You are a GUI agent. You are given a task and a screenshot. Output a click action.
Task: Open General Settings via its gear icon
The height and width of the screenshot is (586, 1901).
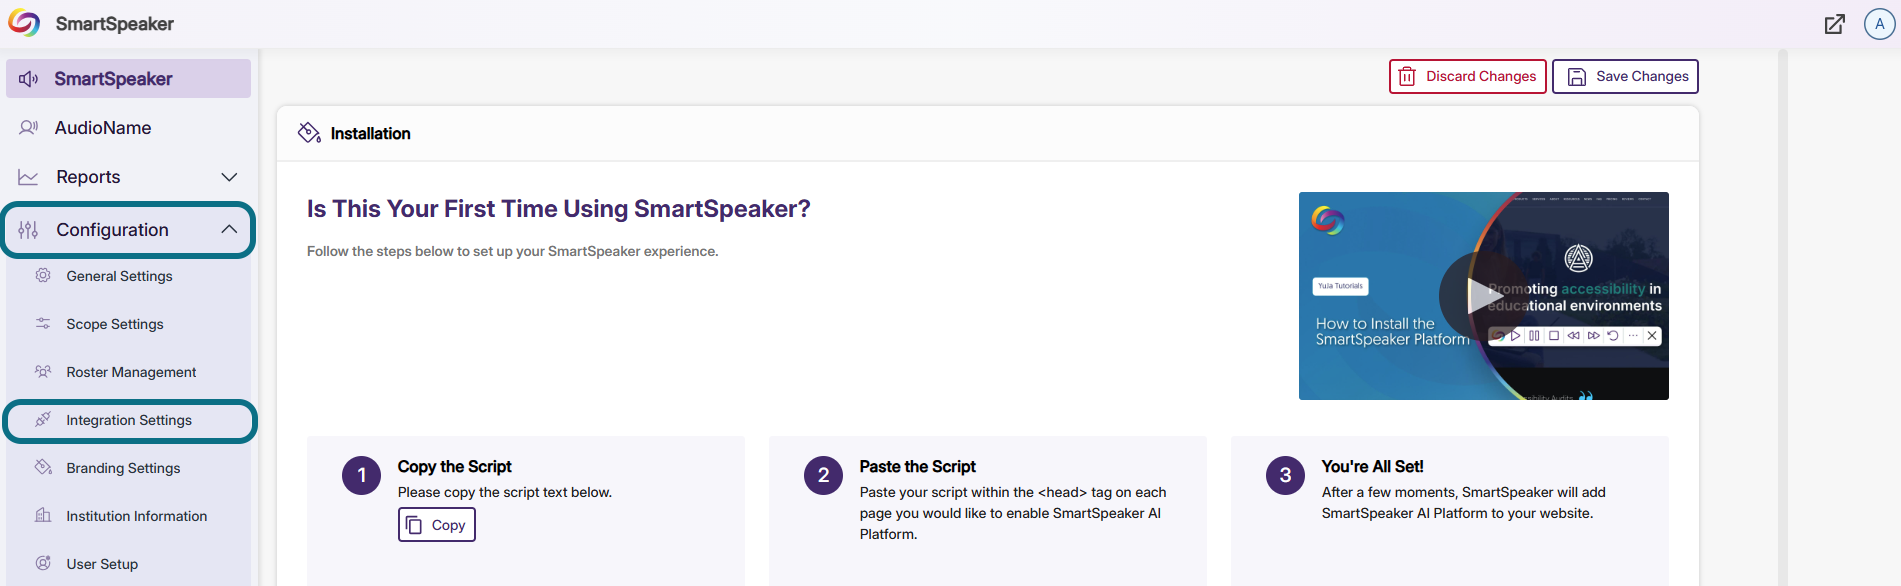[43, 275]
